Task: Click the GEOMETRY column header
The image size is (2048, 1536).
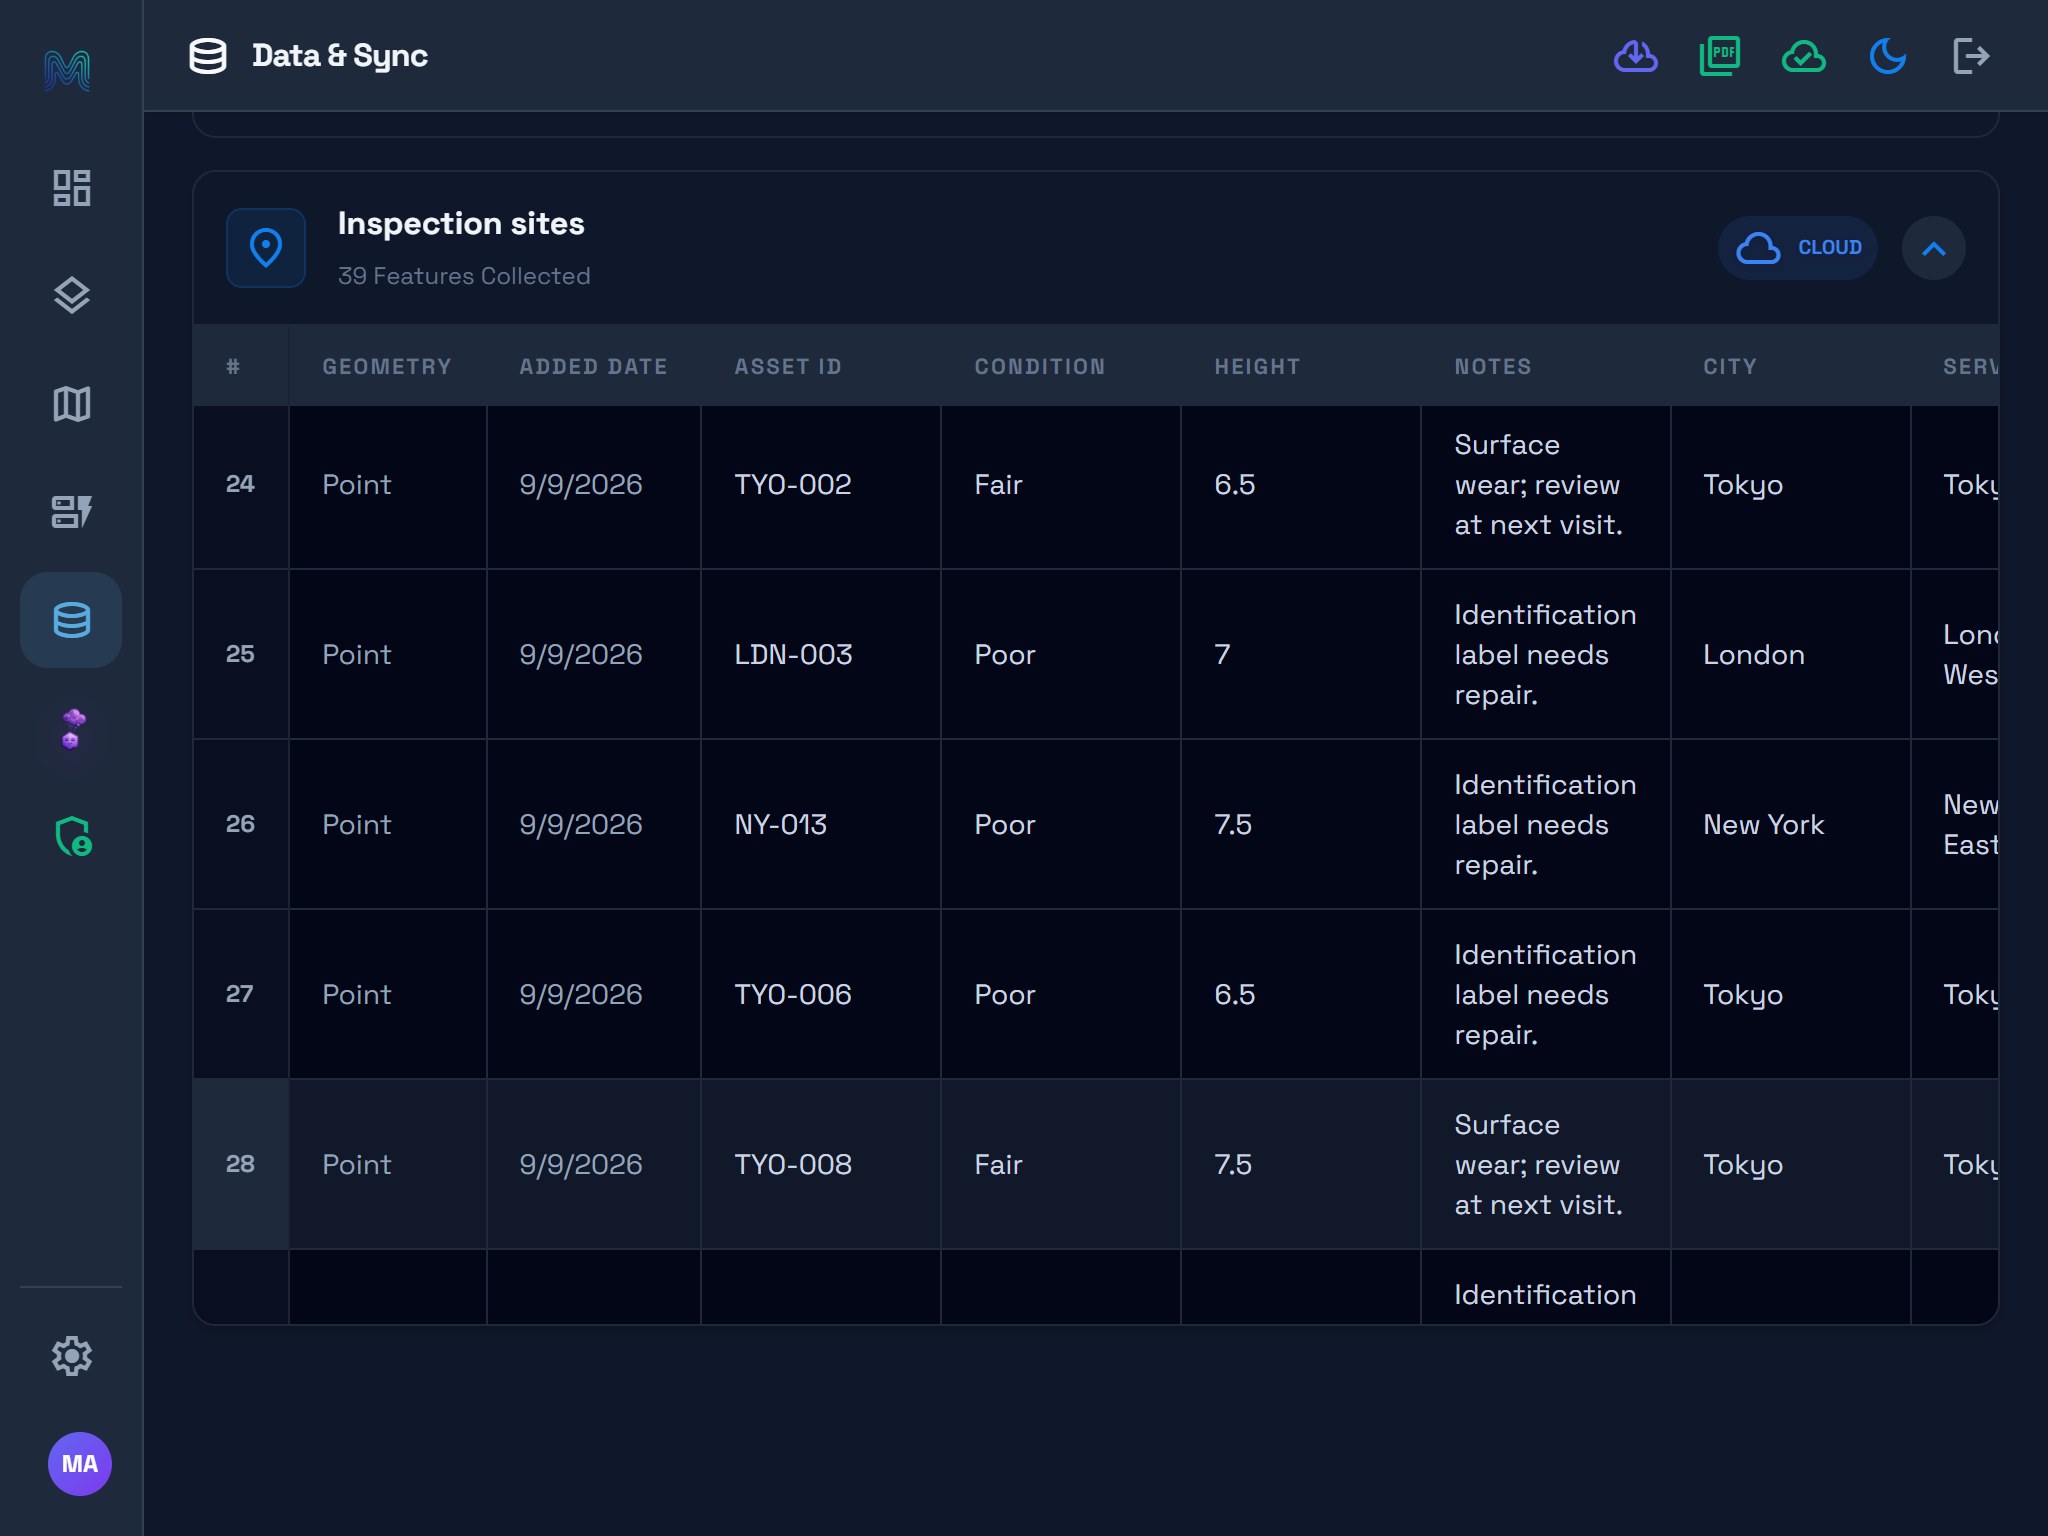Action: pos(387,367)
